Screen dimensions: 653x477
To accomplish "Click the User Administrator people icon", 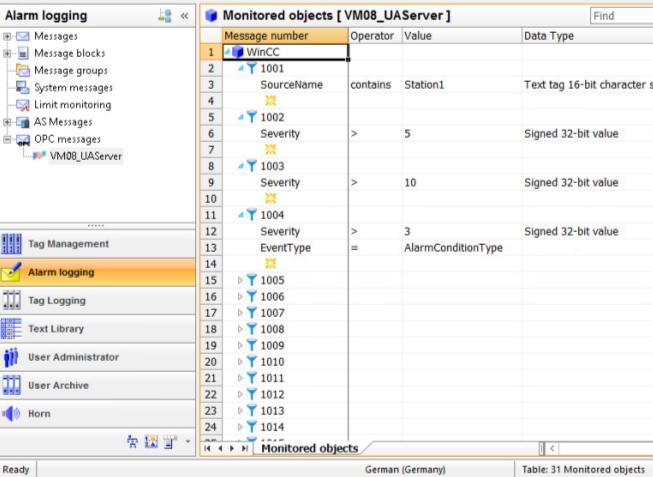I will [11, 357].
